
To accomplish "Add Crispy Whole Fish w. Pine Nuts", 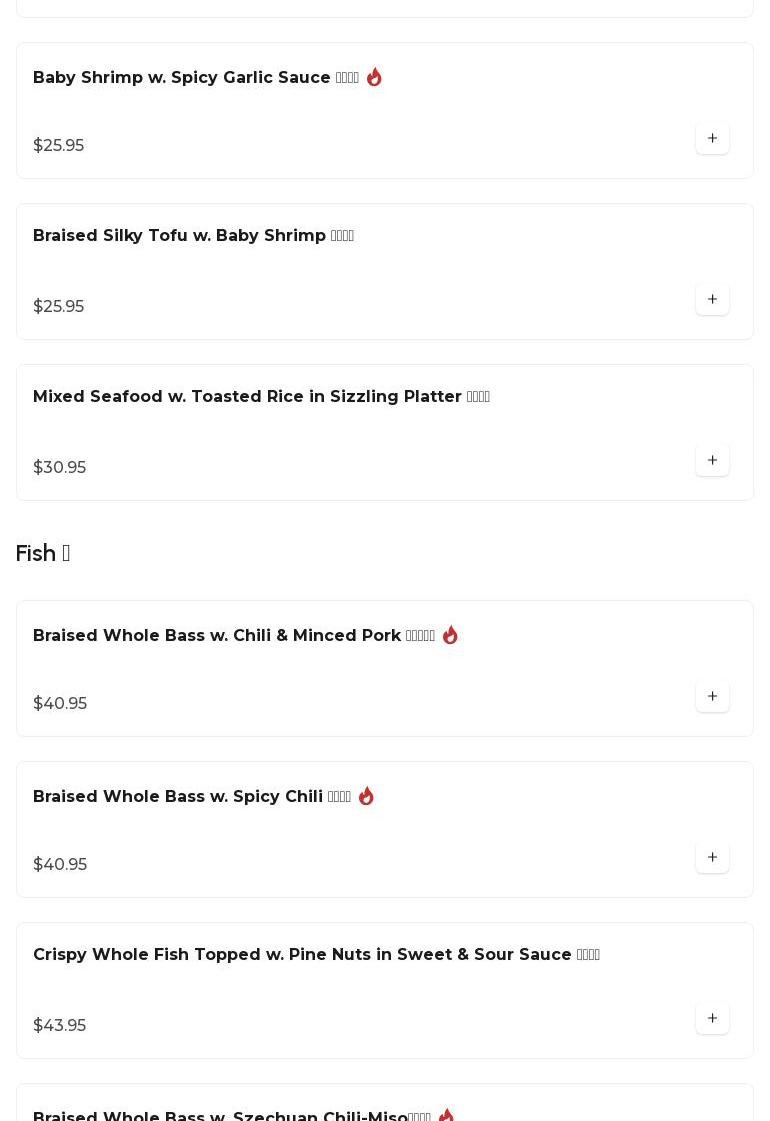I will point(712,1018).
